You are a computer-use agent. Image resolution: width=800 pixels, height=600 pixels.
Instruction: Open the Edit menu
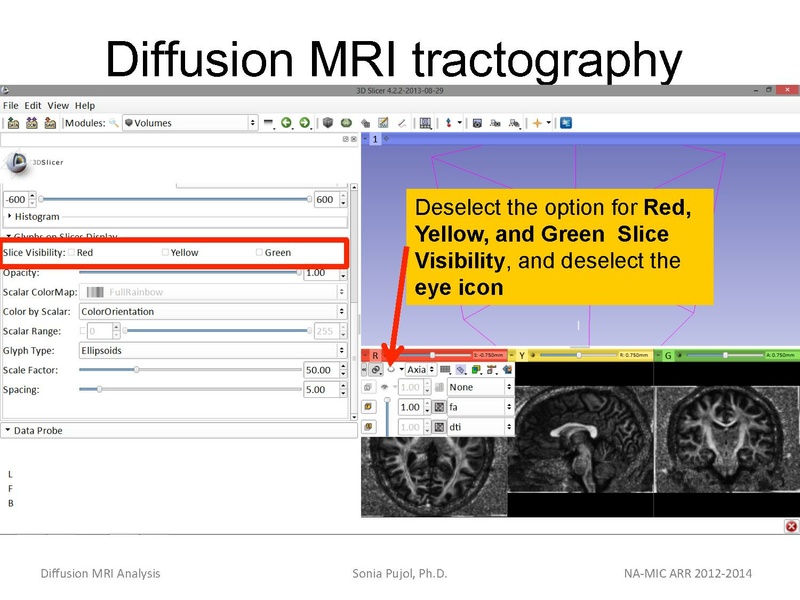[33, 106]
